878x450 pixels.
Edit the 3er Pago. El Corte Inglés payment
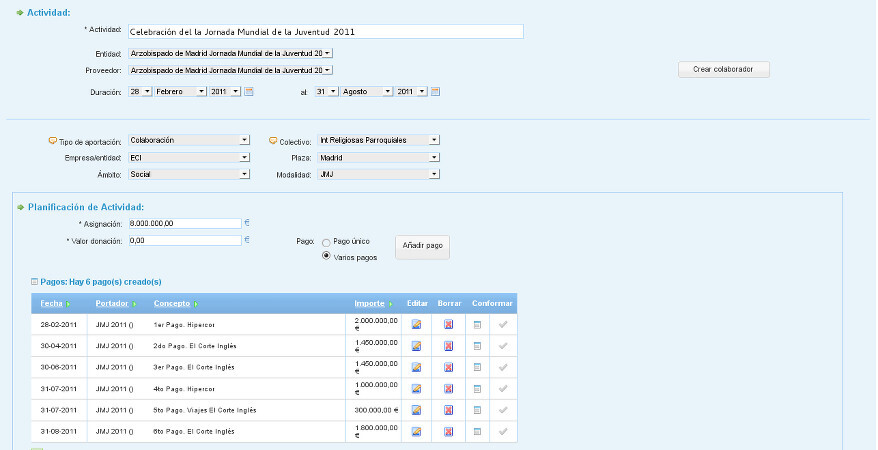pyautogui.click(x=416, y=367)
